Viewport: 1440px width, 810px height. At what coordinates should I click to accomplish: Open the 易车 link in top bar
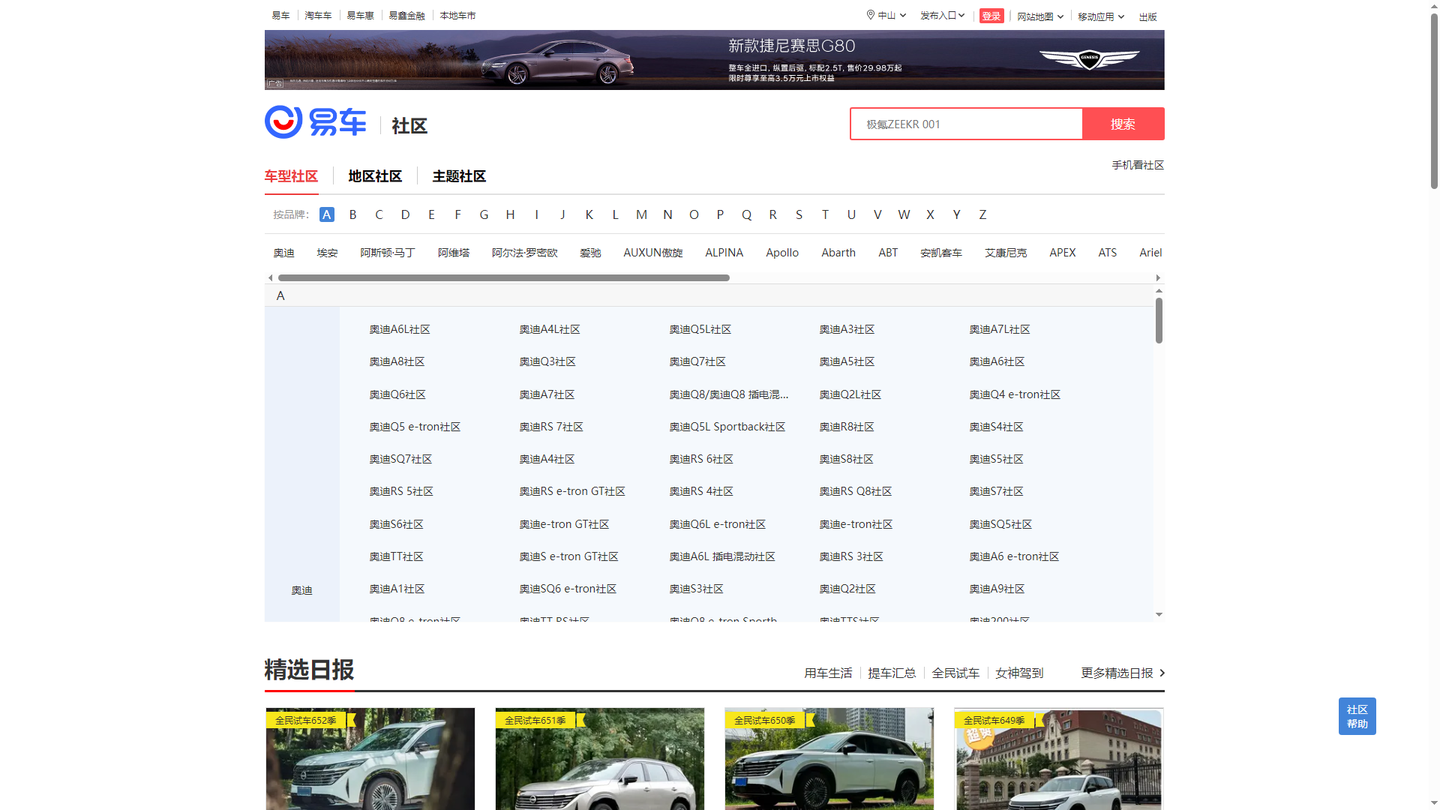(281, 16)
